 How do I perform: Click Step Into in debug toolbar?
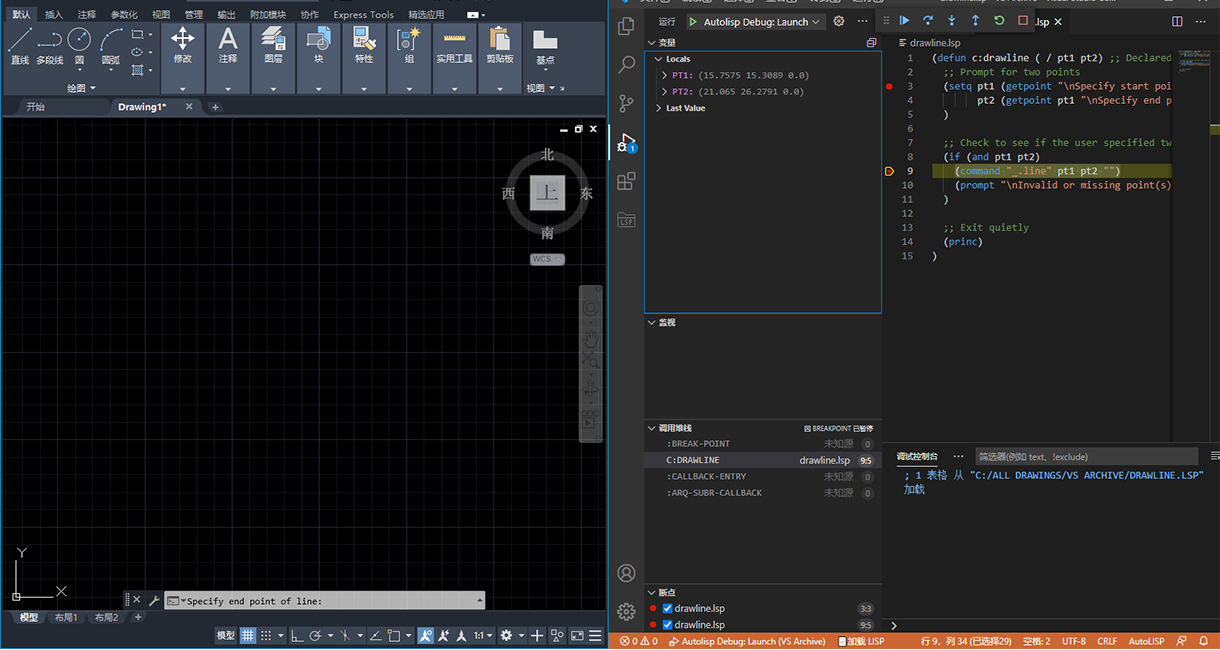tap(951, 21)
